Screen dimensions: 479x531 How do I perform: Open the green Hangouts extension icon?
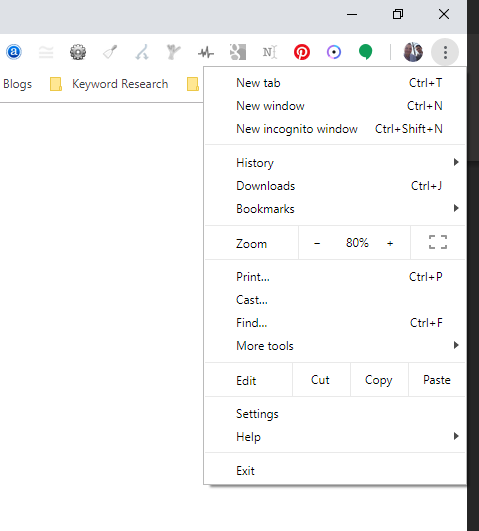[365, 52]
